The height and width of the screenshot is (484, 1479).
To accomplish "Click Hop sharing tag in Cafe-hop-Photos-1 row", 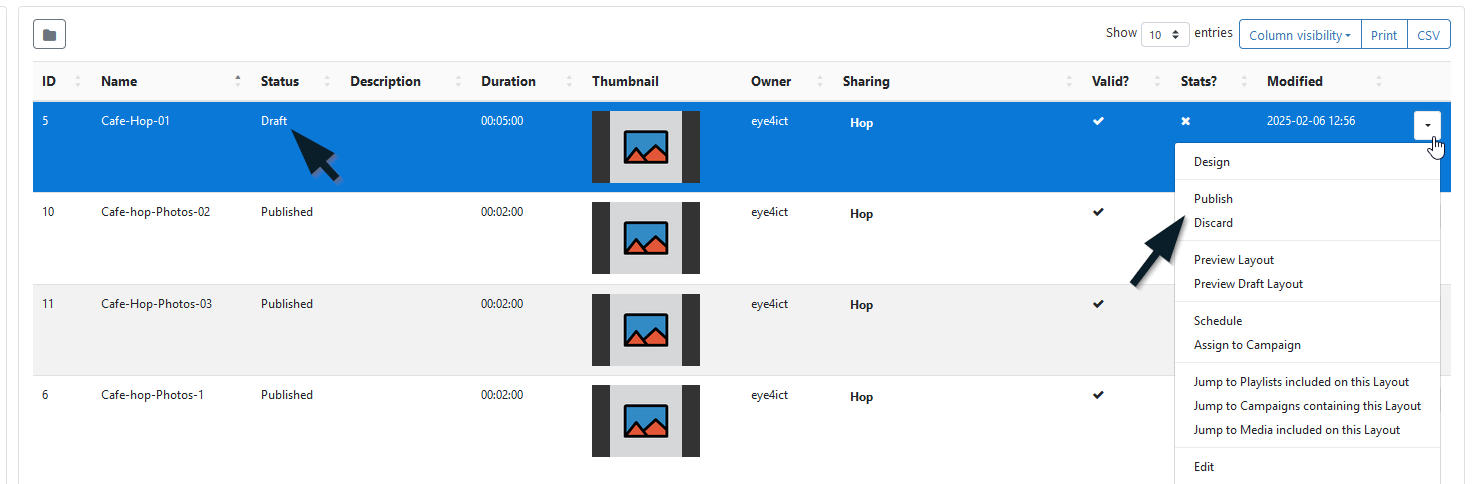I will pyautogui.click(x=861, y=397).
